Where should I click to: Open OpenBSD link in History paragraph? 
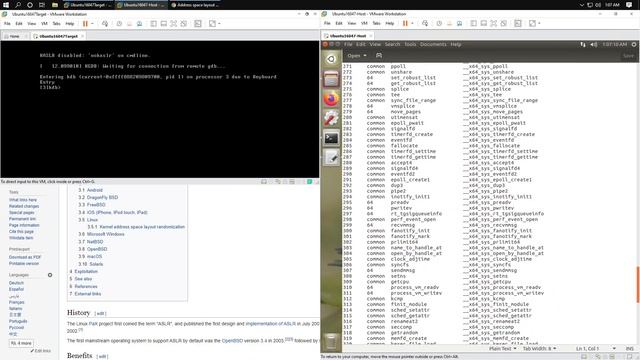tap(232, 340)
